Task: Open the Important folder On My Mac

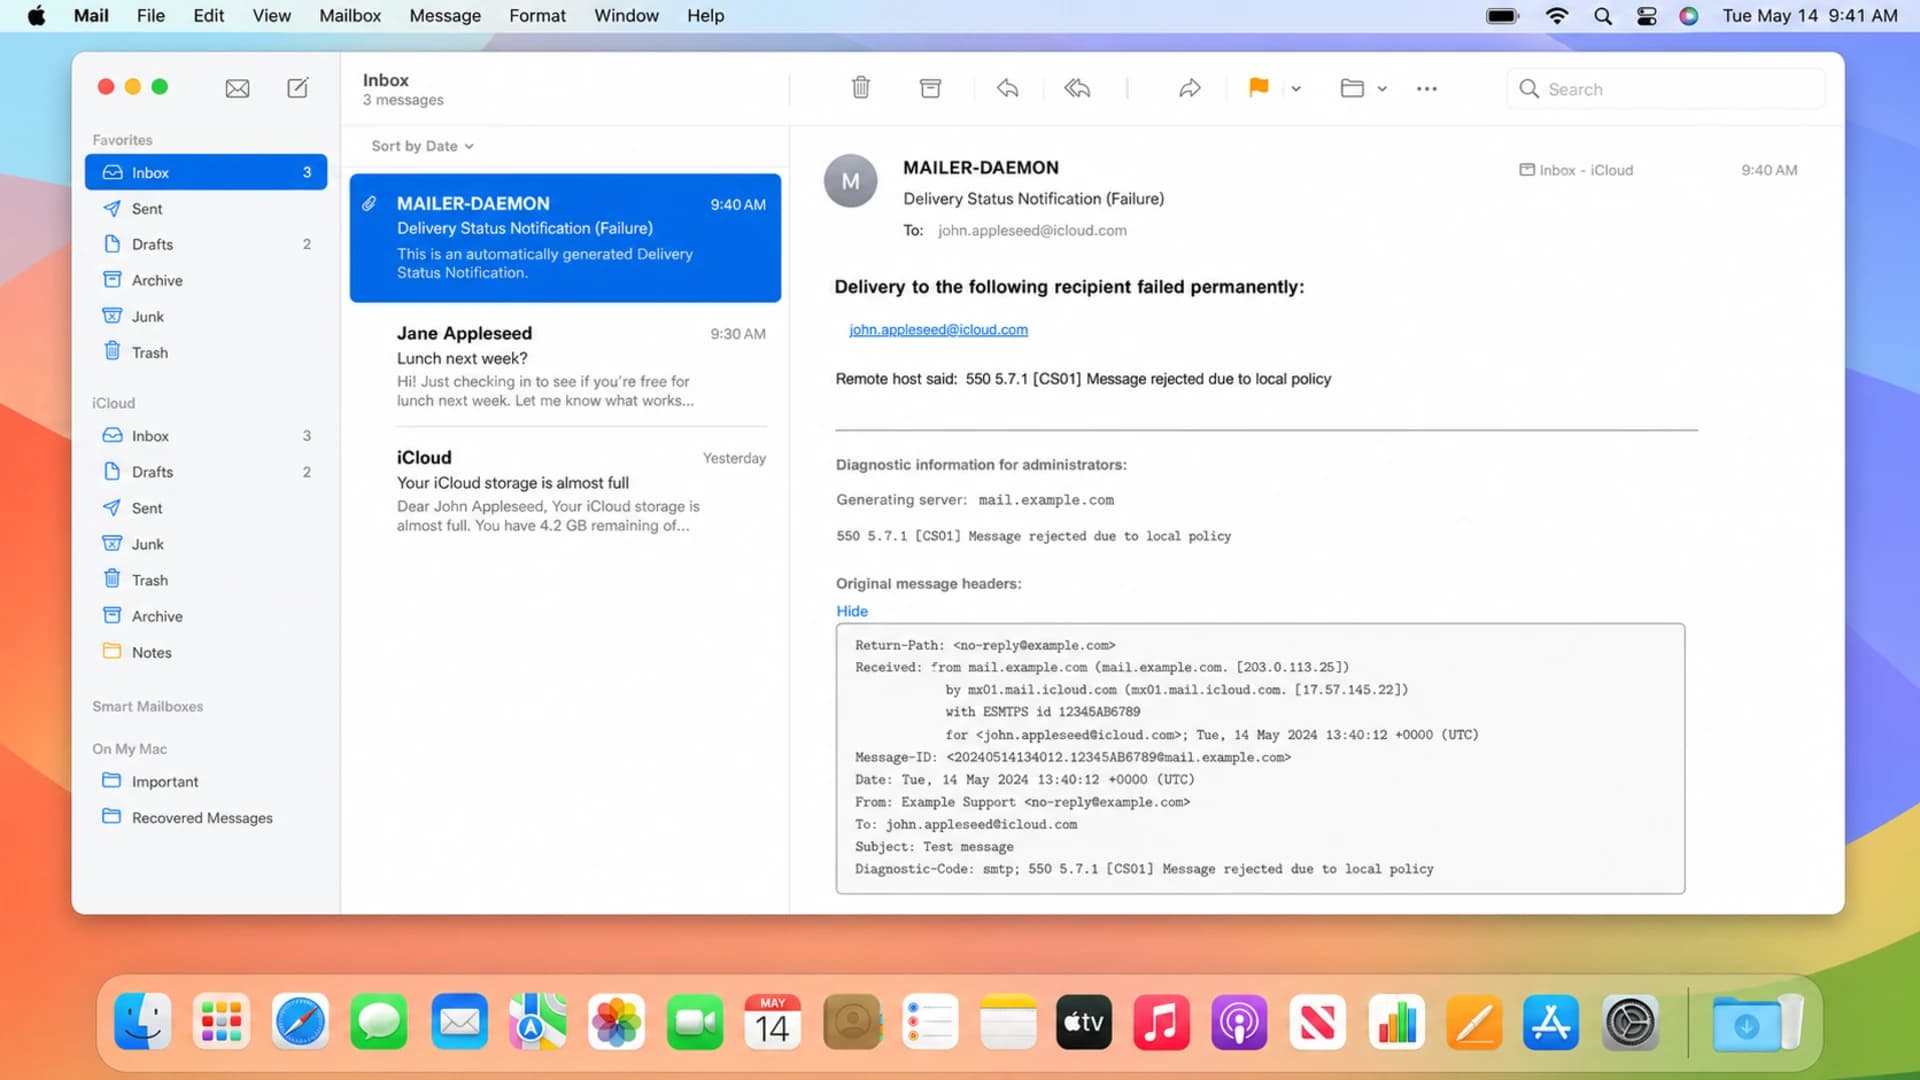Action: (x=206, y=781)
